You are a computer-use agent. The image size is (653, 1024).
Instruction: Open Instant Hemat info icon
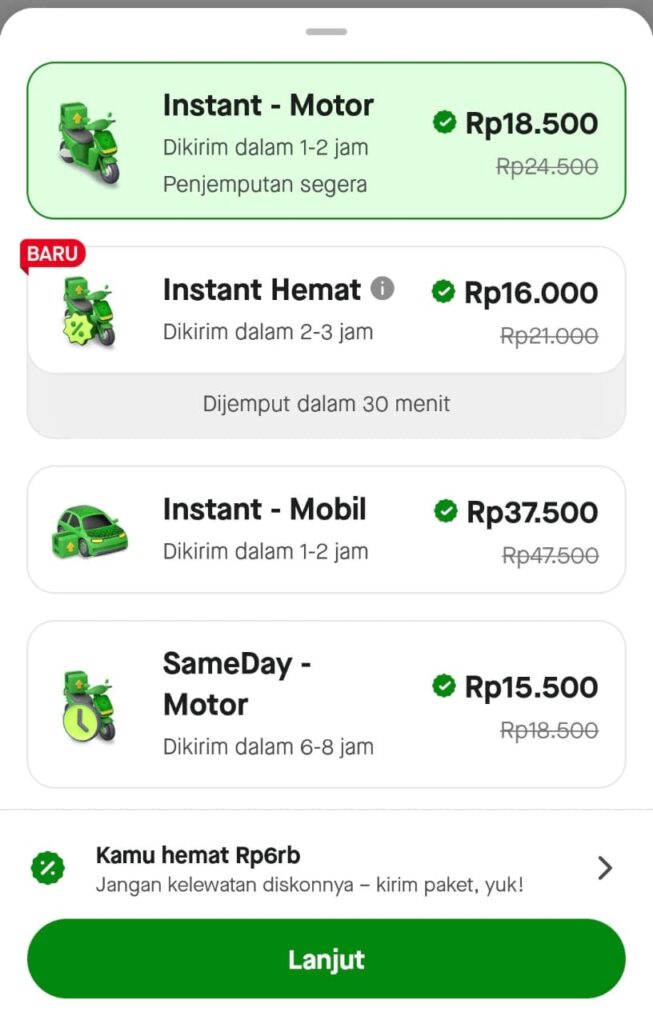click(x=382, y=289)
